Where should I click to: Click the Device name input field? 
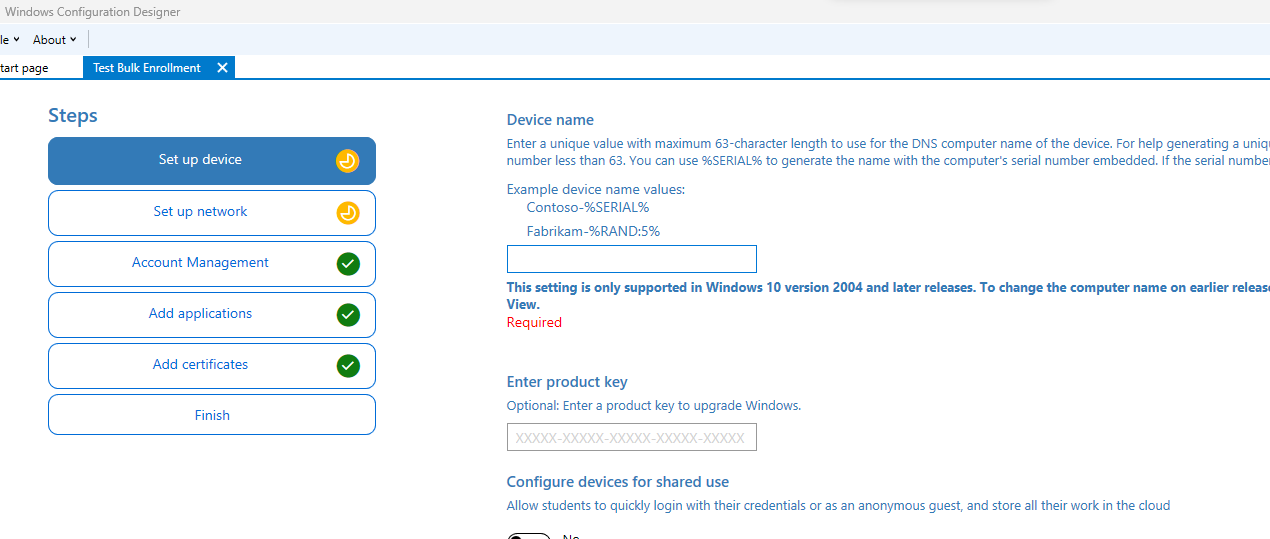(x=632, y=259)
